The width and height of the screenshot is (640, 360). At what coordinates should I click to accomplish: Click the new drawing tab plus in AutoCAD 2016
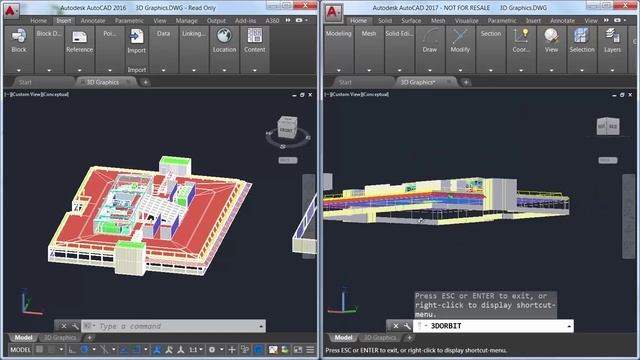click(145, 82)
